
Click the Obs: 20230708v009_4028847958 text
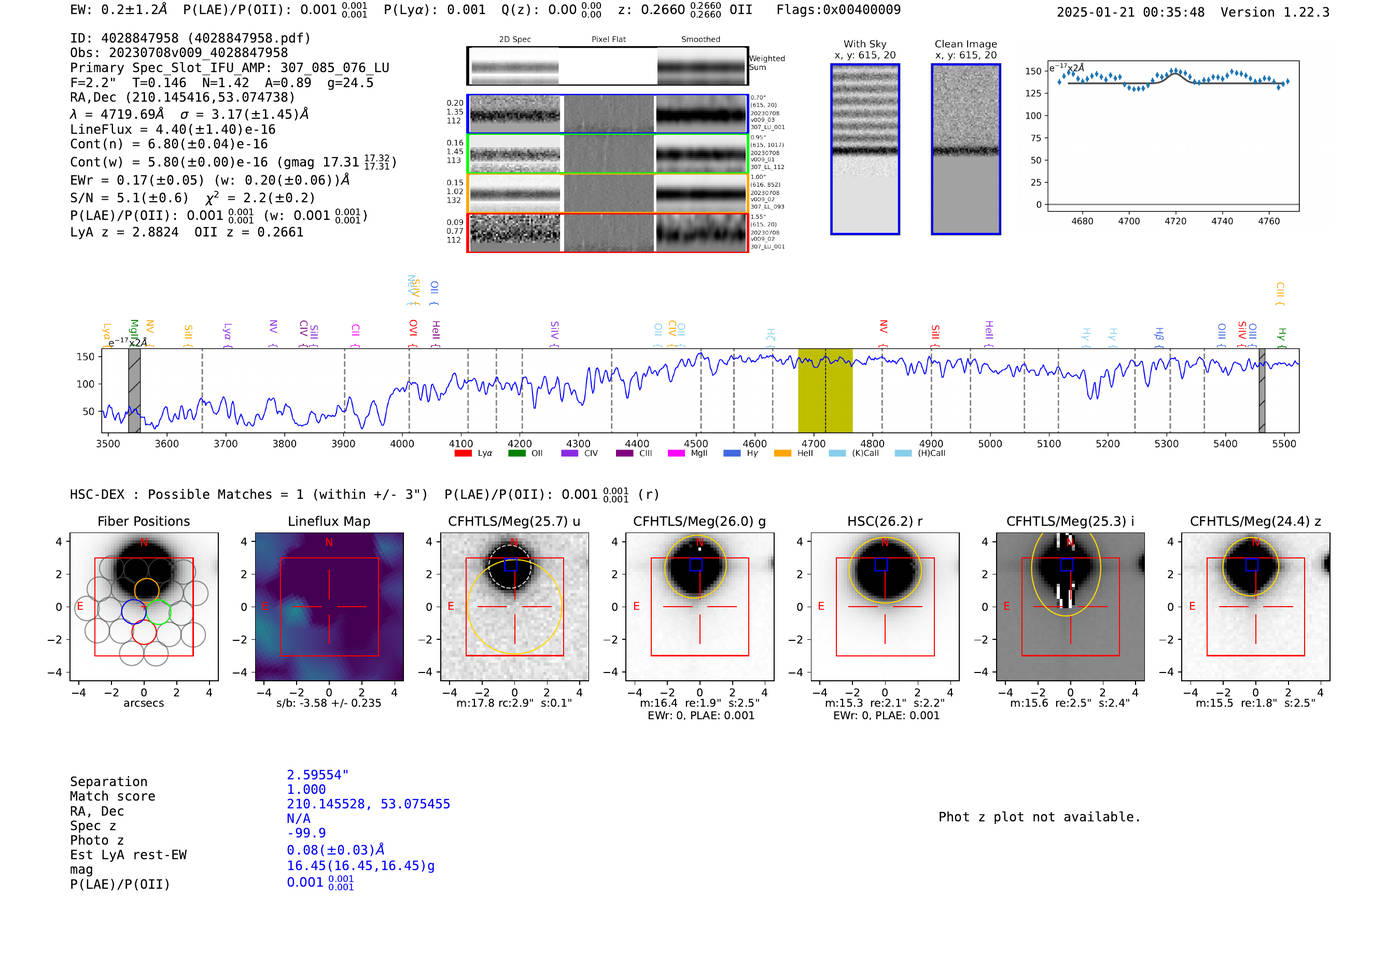pos(179,53)
